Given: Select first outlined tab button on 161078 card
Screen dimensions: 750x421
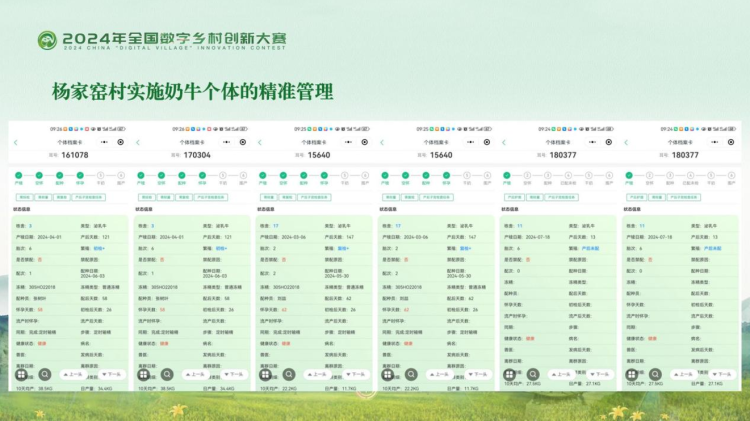Looking at the screenshot, I should (x=23, y=197).
